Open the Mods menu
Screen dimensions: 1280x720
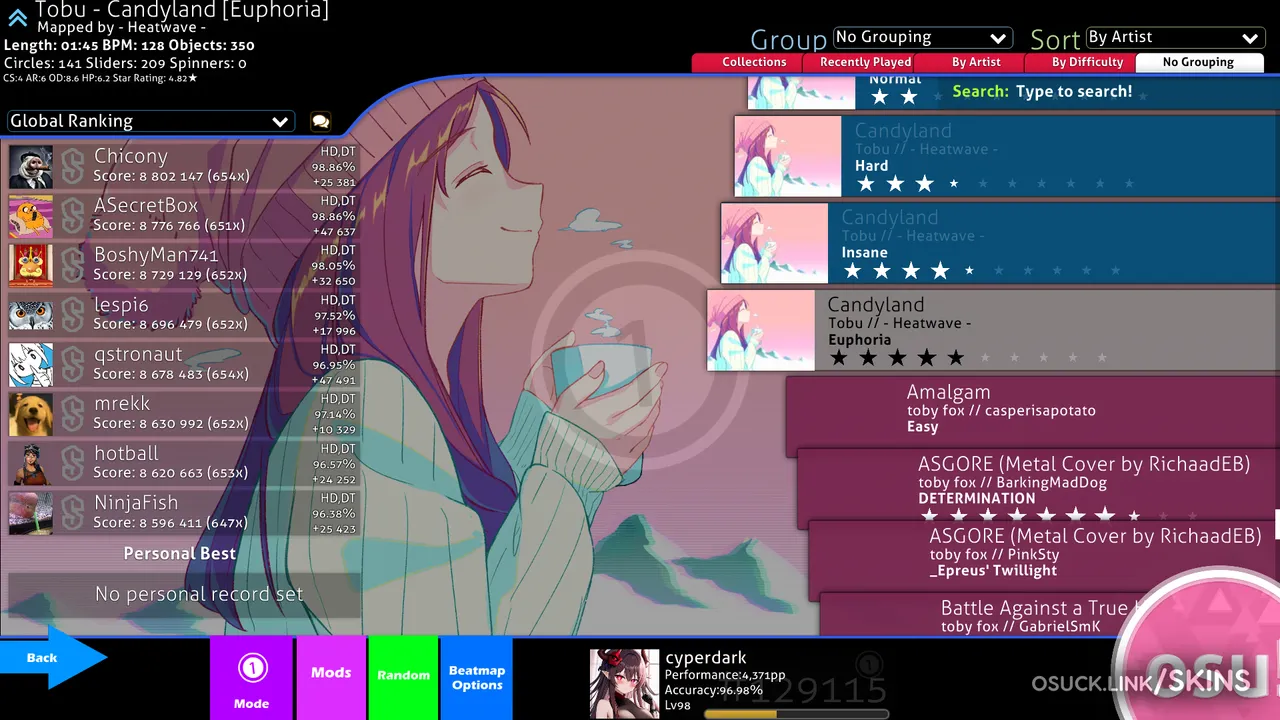pyautogui.click(x=331, y=679)
